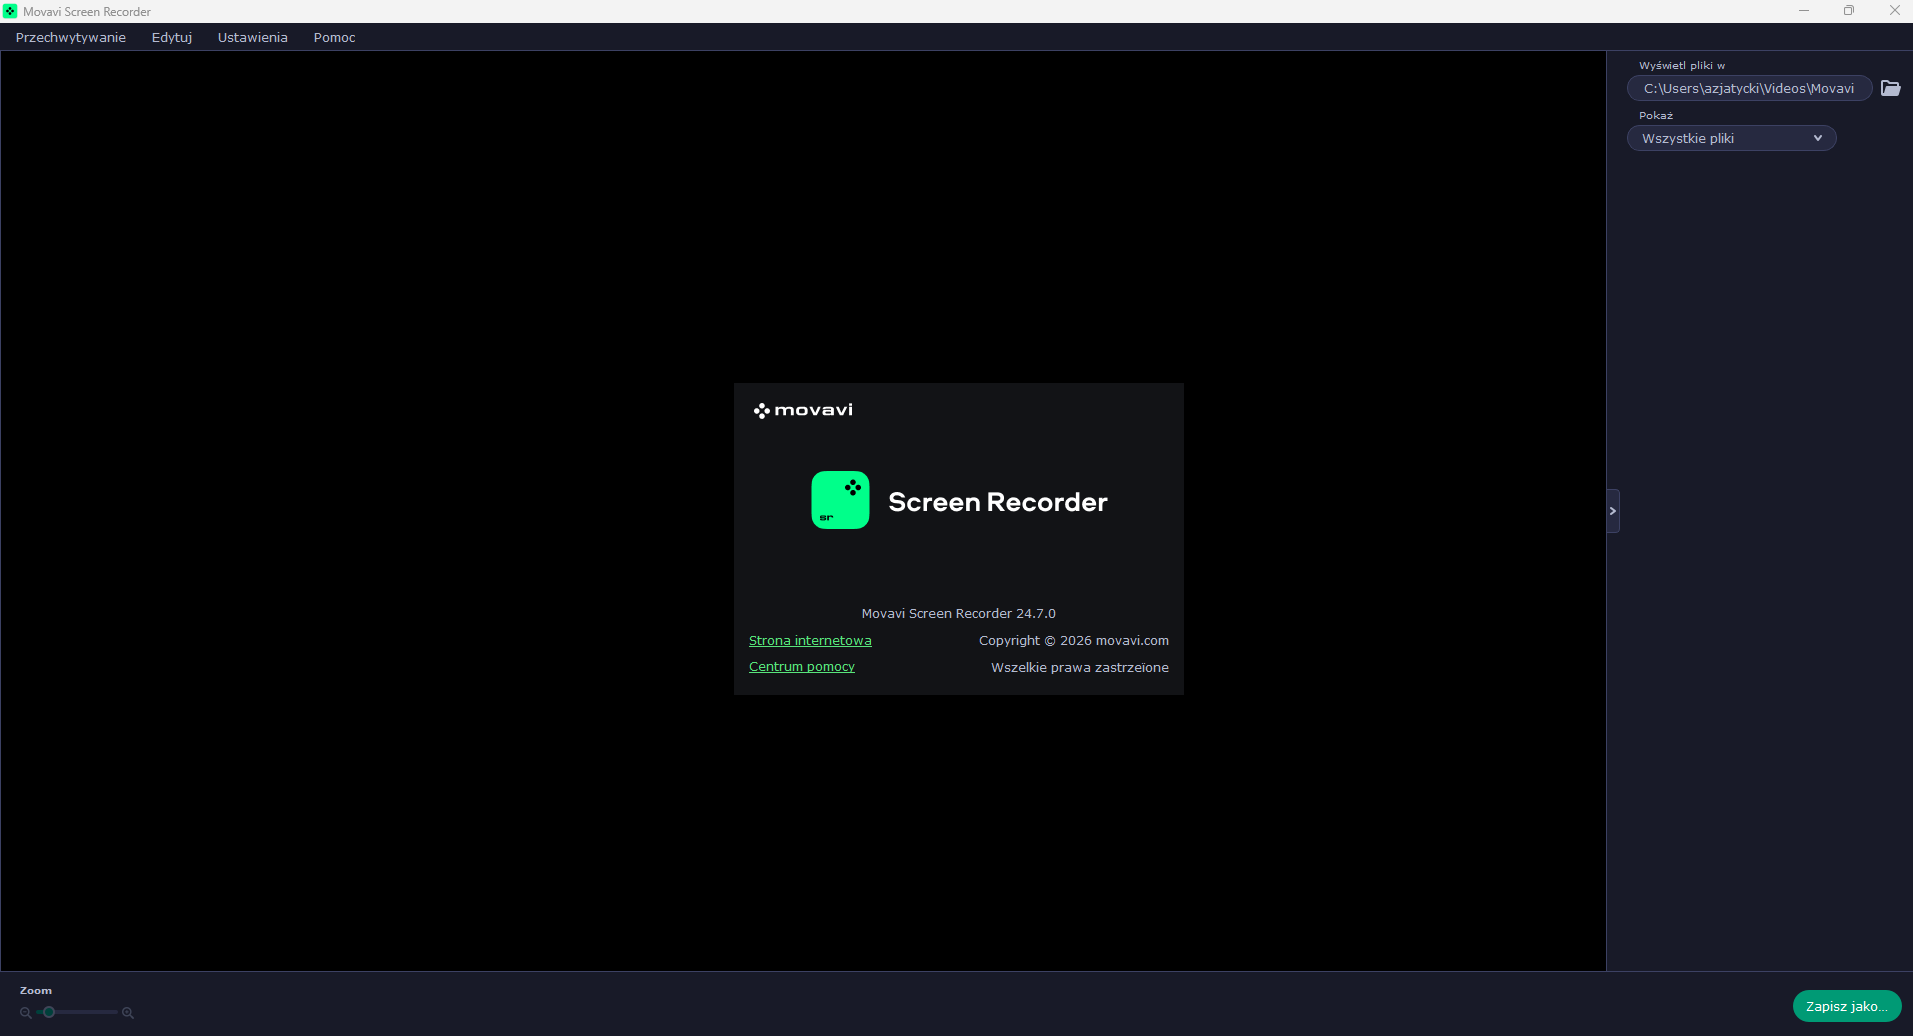The image size is (1913, 1036).
Task: Click the Copyright © 2026 movavi.com text
Action: tap(1073, 640)
